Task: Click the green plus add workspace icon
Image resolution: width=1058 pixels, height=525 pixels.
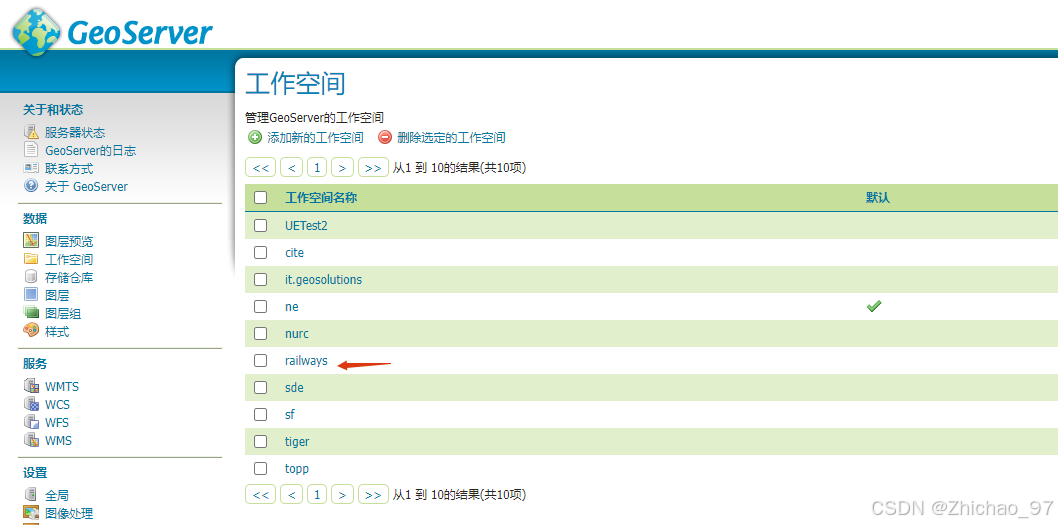Action: click(254, 137)
